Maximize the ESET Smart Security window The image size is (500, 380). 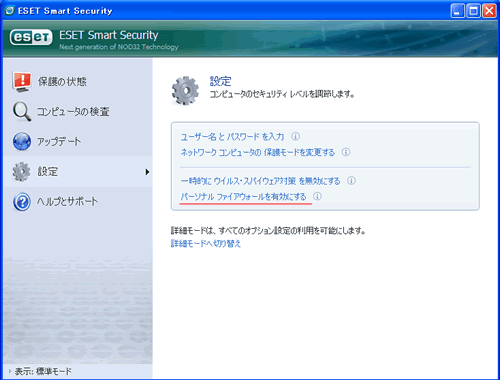coord(473,11)
